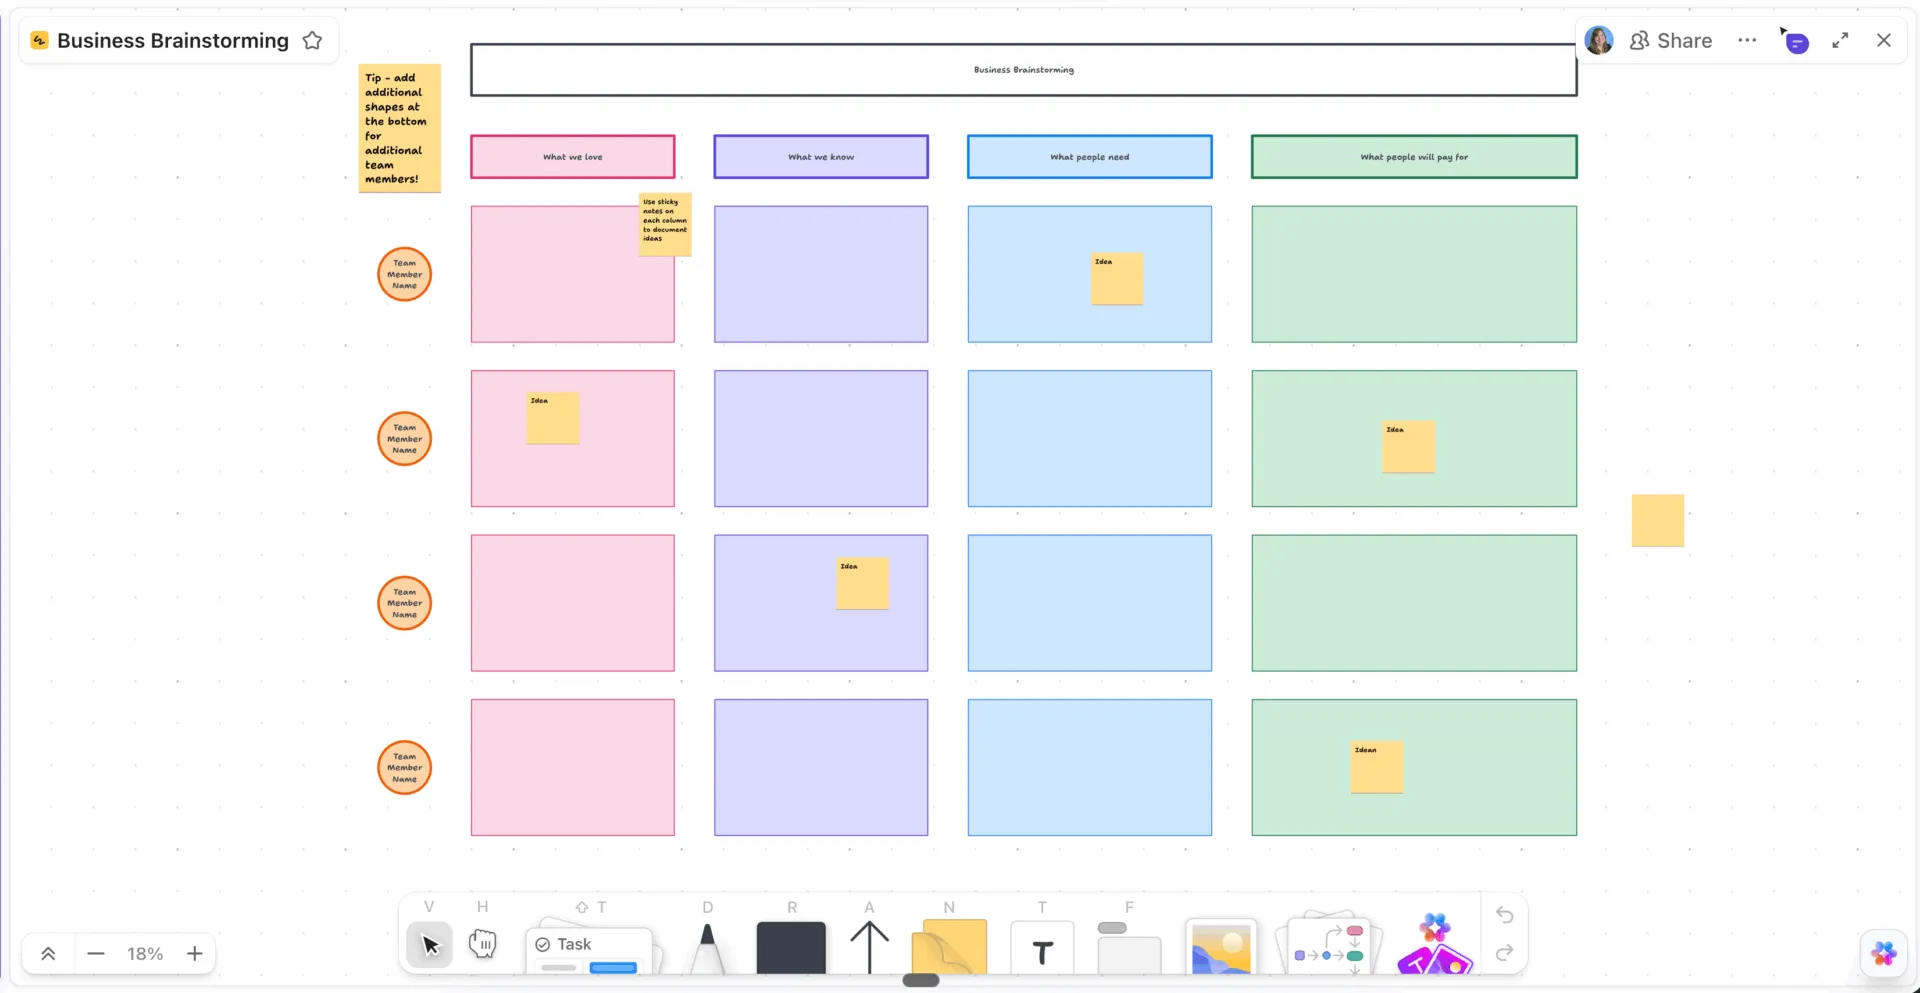Zoom out with the minus button

point(96,954)
